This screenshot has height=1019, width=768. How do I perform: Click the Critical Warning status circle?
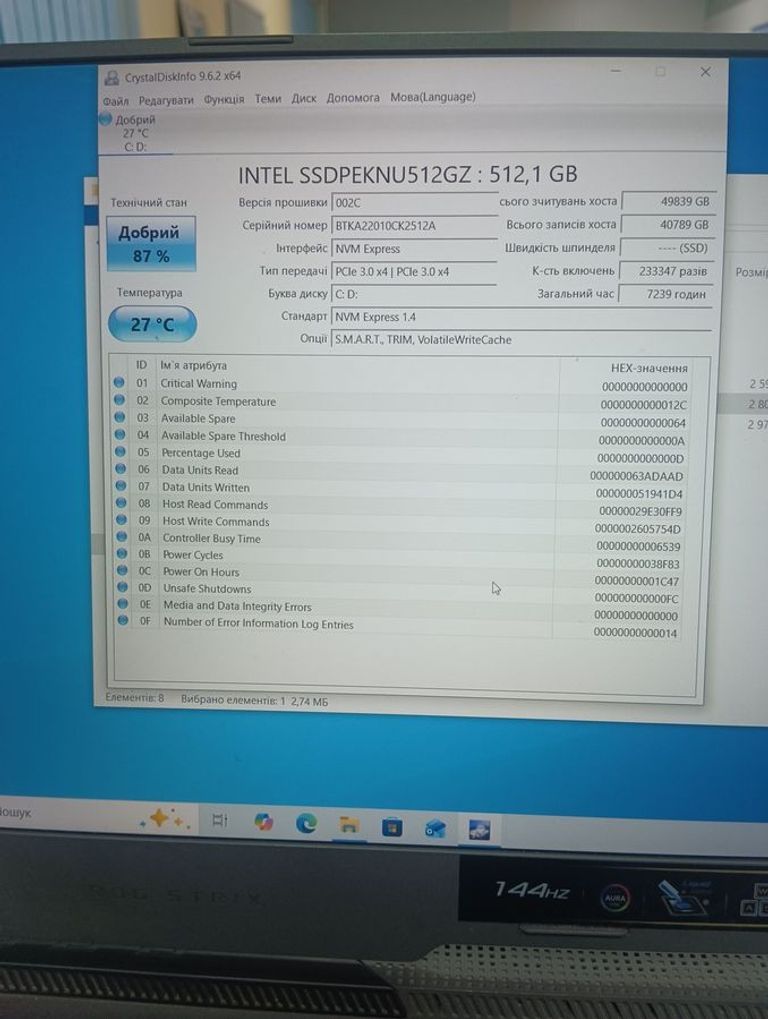121,384
